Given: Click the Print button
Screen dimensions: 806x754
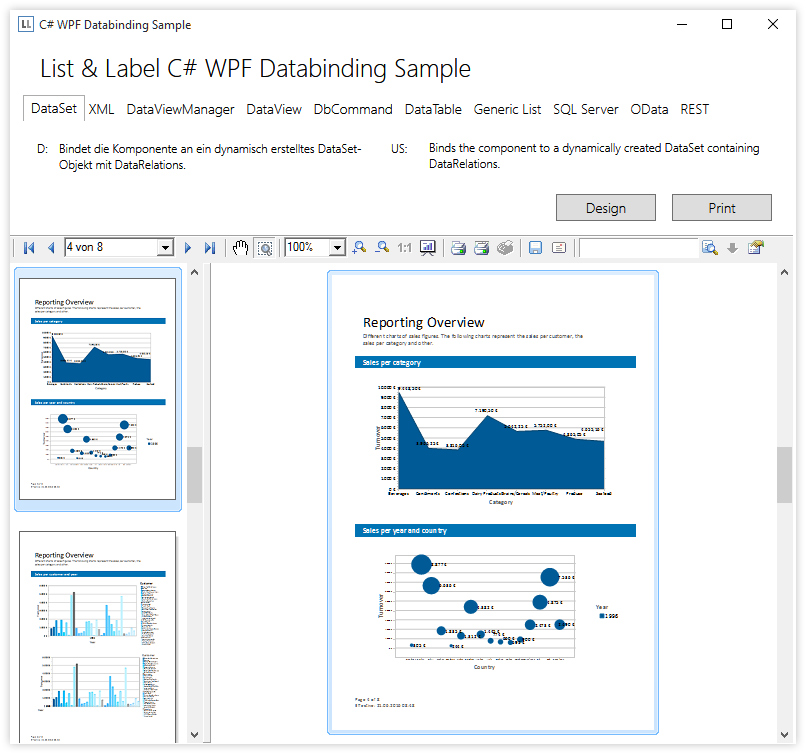Looking at the screenshot, I should (x=722, y=208).
